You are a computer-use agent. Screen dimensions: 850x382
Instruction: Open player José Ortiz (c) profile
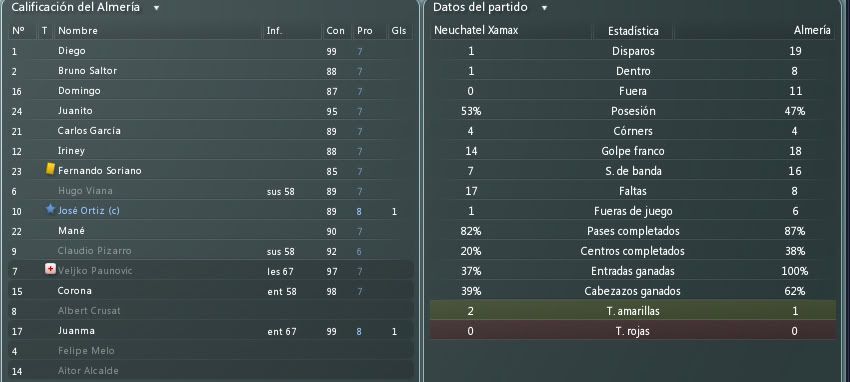coord(89,210)
